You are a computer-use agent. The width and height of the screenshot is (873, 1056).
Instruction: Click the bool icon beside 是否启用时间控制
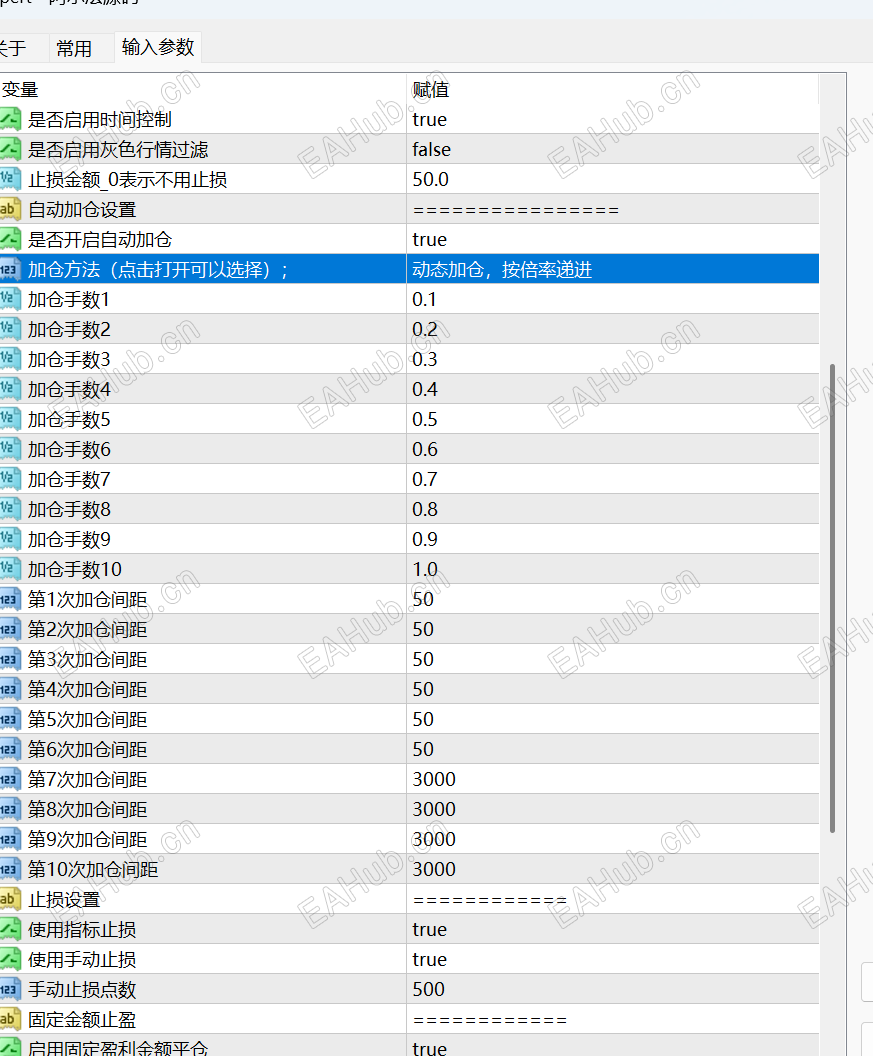pyautogui.click(x=10, y=119)
